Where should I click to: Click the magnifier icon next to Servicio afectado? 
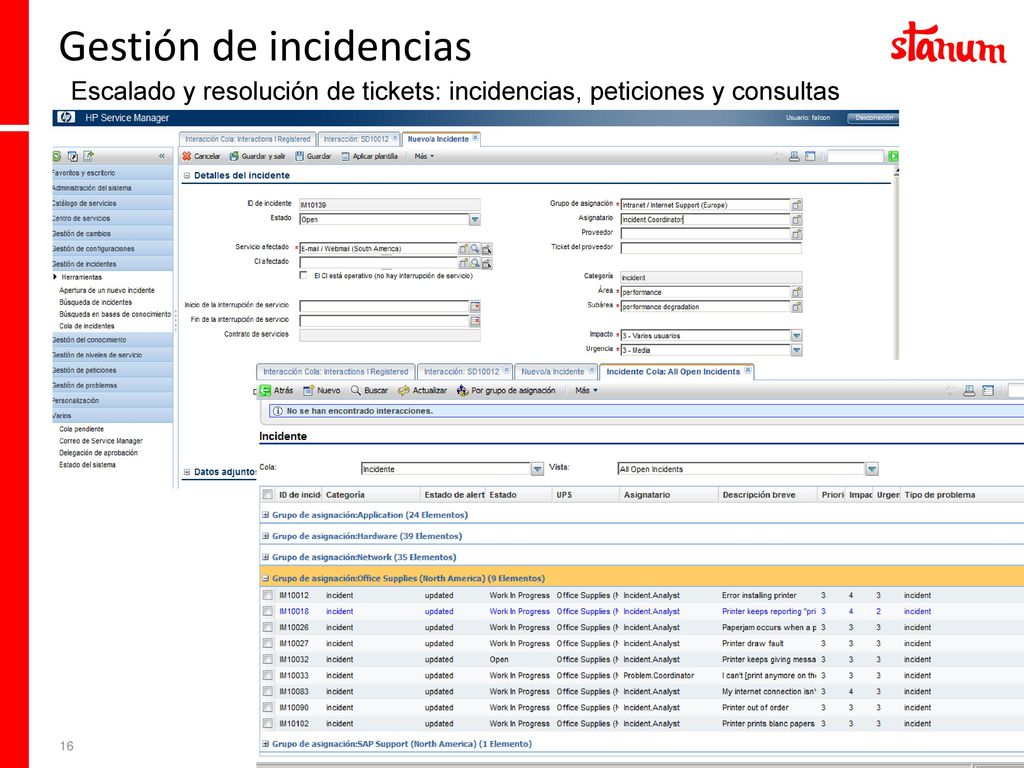[475, 248]
